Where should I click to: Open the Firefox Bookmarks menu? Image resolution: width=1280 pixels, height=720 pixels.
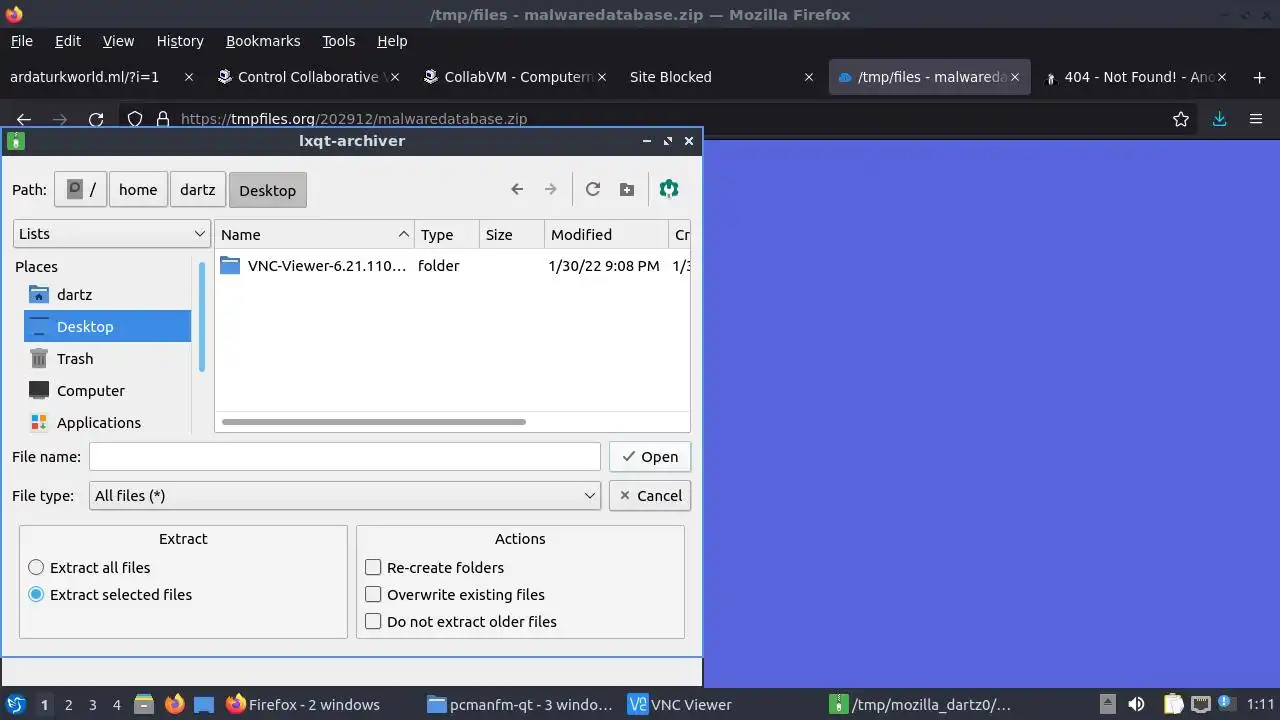pos(263,41)
